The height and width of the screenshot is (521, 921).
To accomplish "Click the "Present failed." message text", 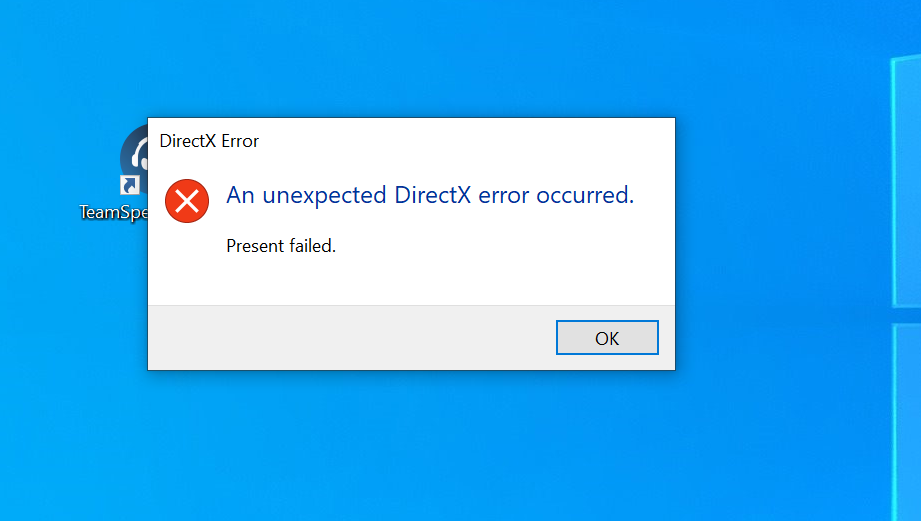I will [x=281, y=246].
